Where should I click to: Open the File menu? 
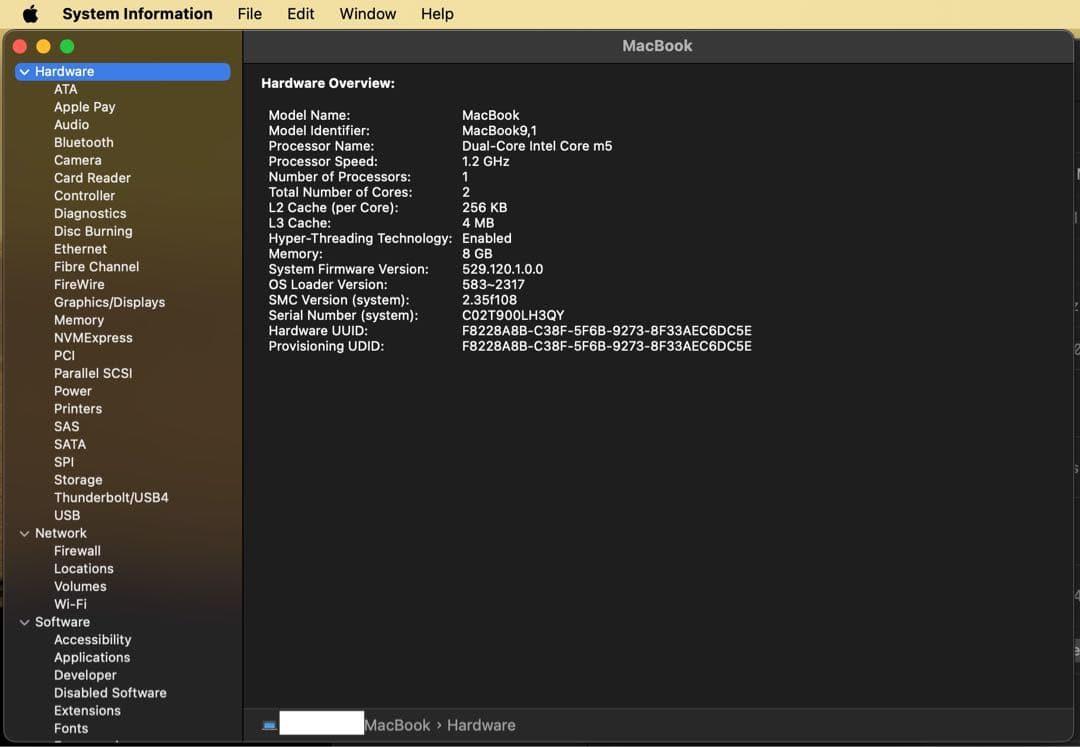[x=248, y=13]
